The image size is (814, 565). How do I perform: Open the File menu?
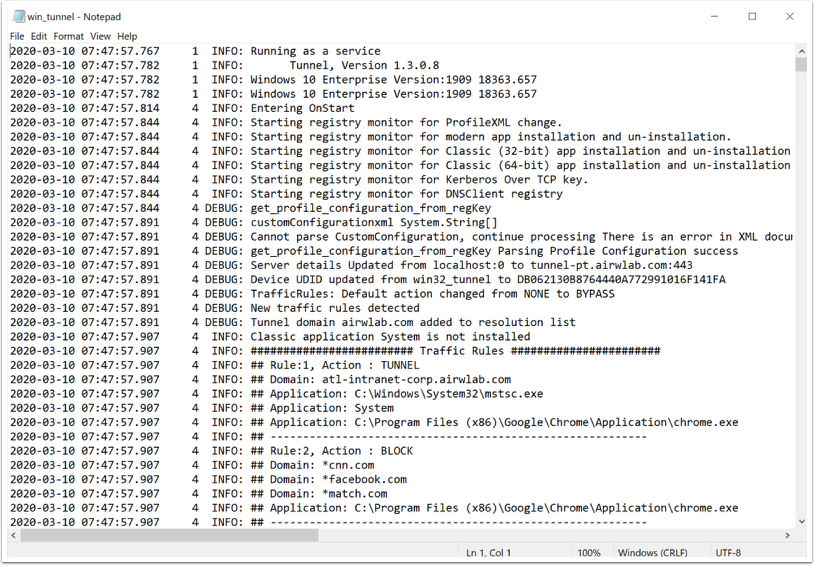point(17,36)
